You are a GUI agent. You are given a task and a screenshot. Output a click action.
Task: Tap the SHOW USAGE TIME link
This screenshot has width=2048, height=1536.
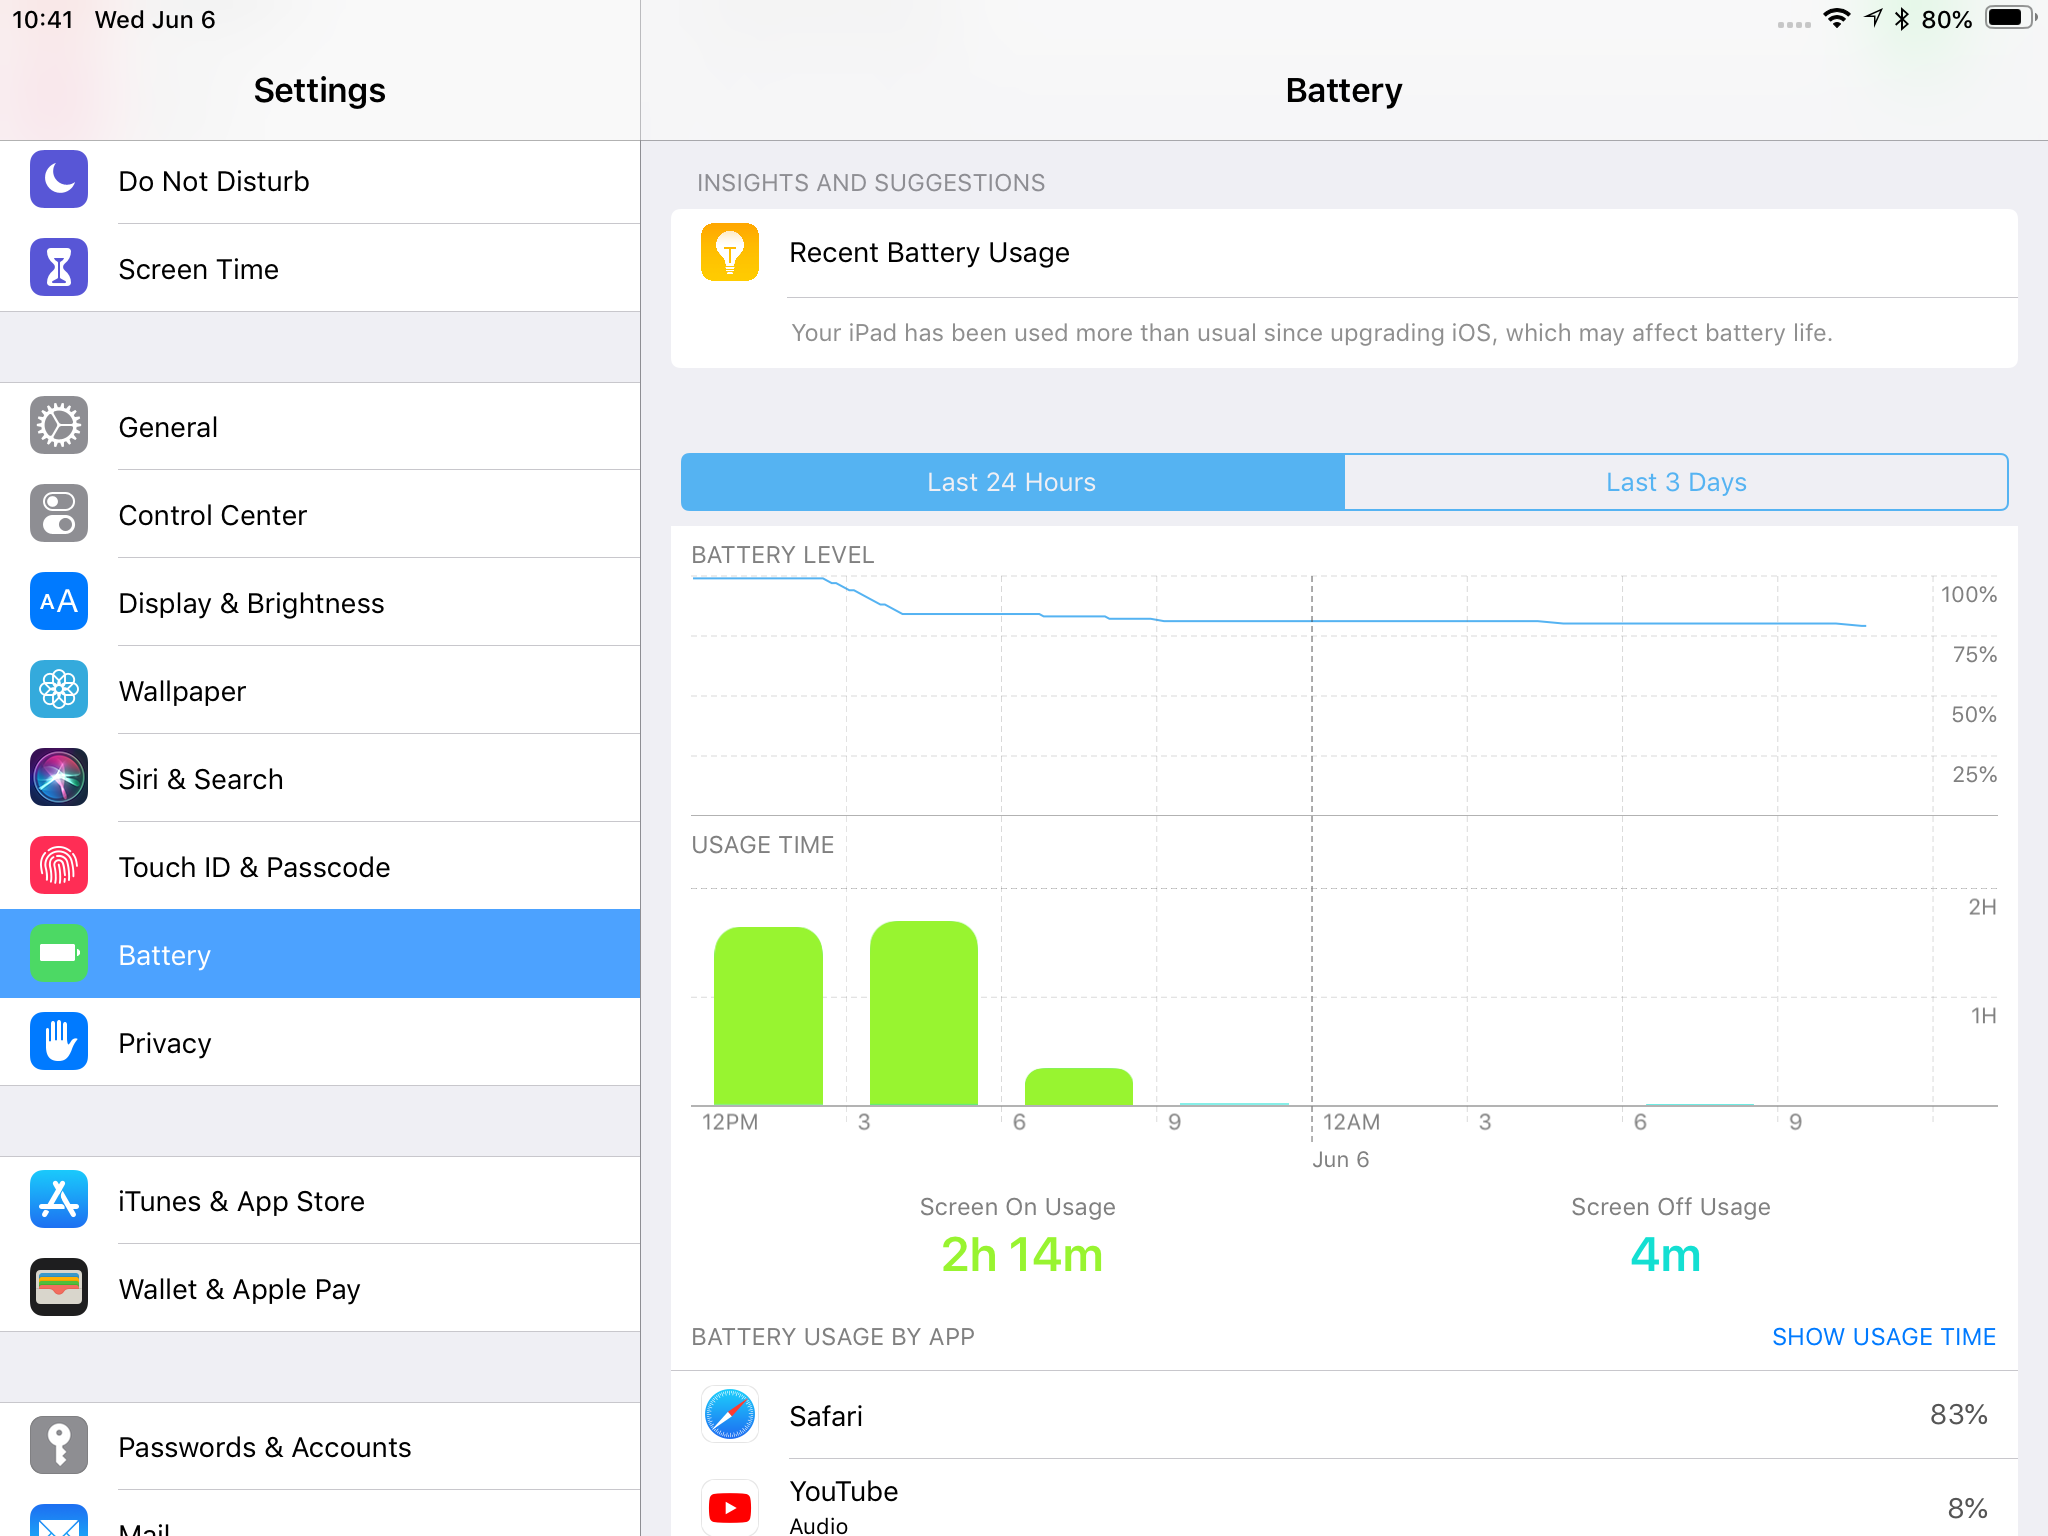[x=1883, y=1337]
